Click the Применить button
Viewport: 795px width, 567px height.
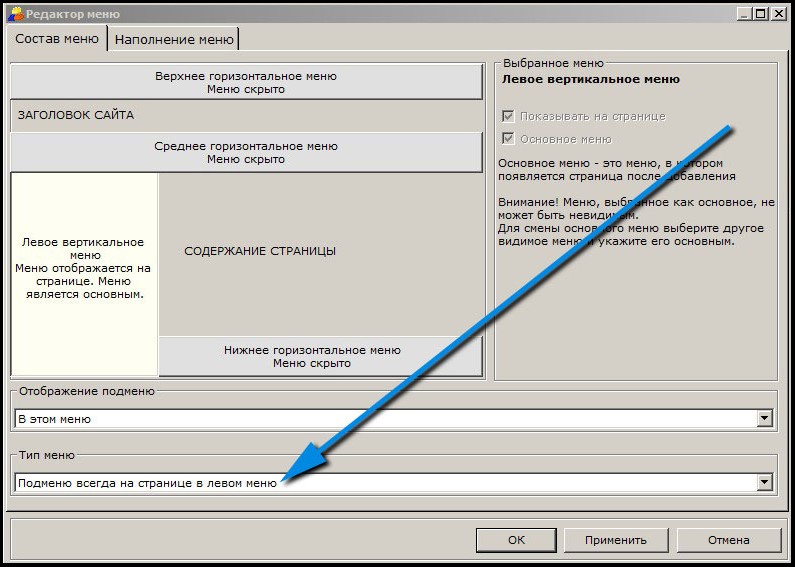[x=615, y=539]
